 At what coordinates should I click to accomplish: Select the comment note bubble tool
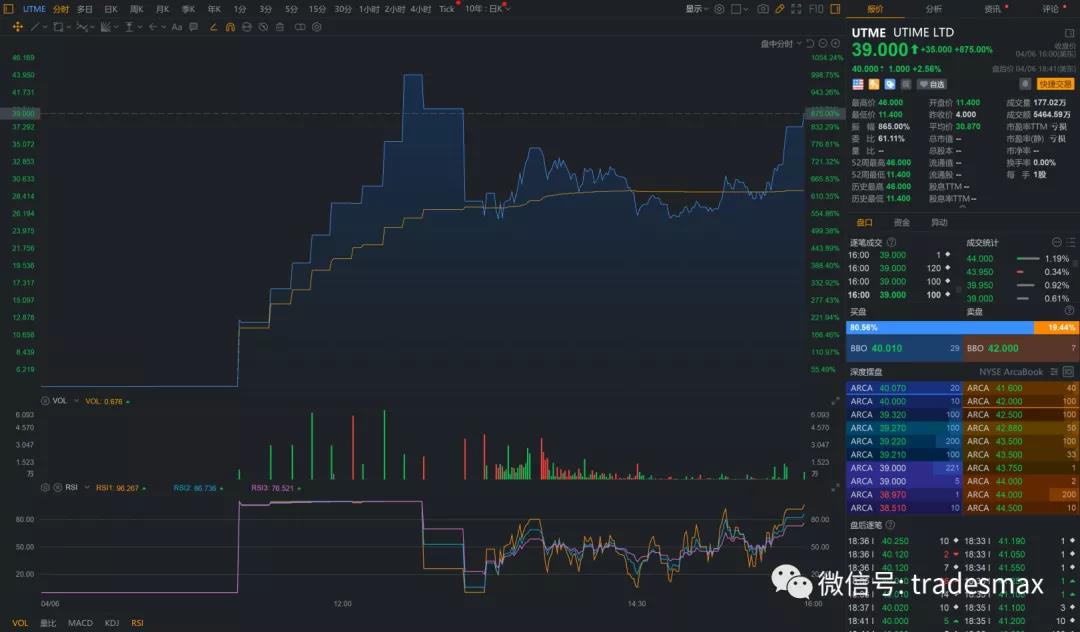pyautogui.click(x=194, y=27)
